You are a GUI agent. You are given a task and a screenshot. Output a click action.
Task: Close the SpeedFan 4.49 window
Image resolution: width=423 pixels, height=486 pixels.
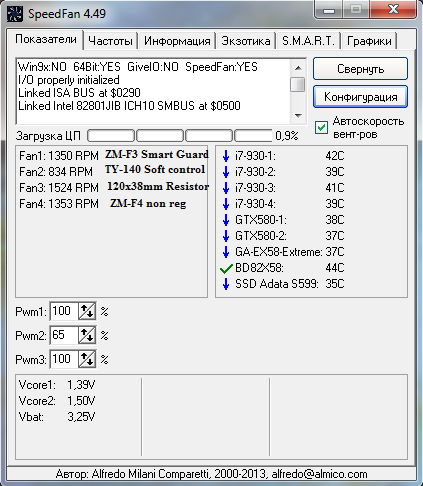pyautogui.click(x=393, y=10)
